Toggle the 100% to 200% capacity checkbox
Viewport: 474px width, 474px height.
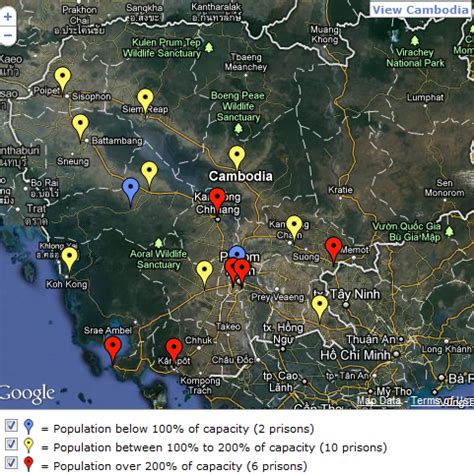click(x=11, y=444)
